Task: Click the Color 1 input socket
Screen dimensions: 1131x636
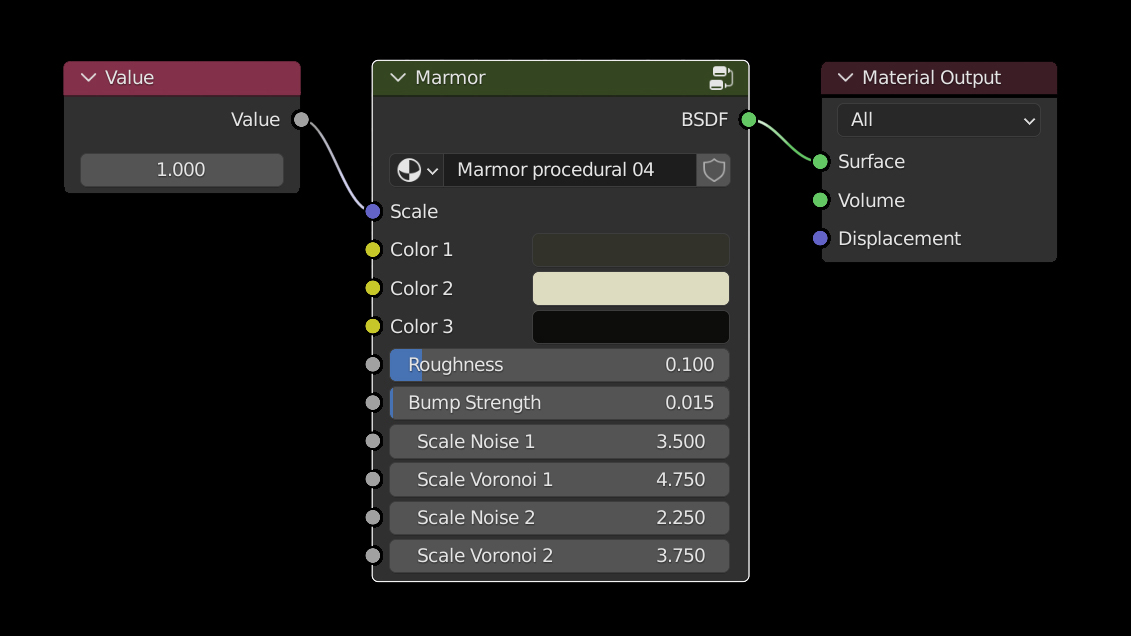Action: pyautogui.click(x=373, y=250)
